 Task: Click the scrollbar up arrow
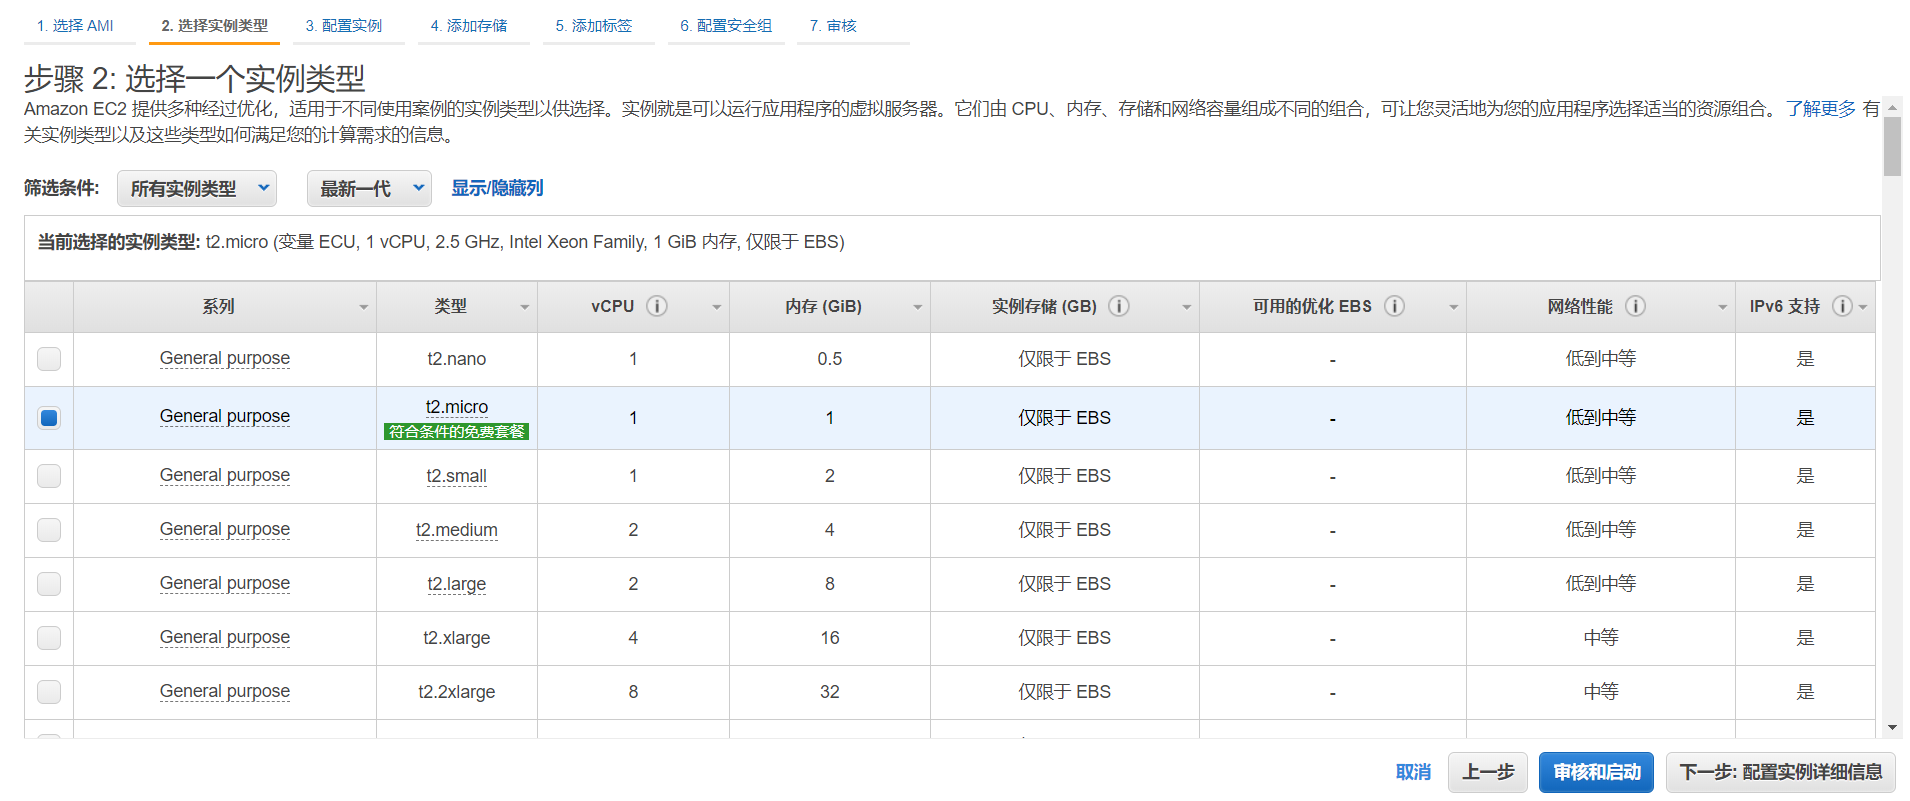(1892, 106)
